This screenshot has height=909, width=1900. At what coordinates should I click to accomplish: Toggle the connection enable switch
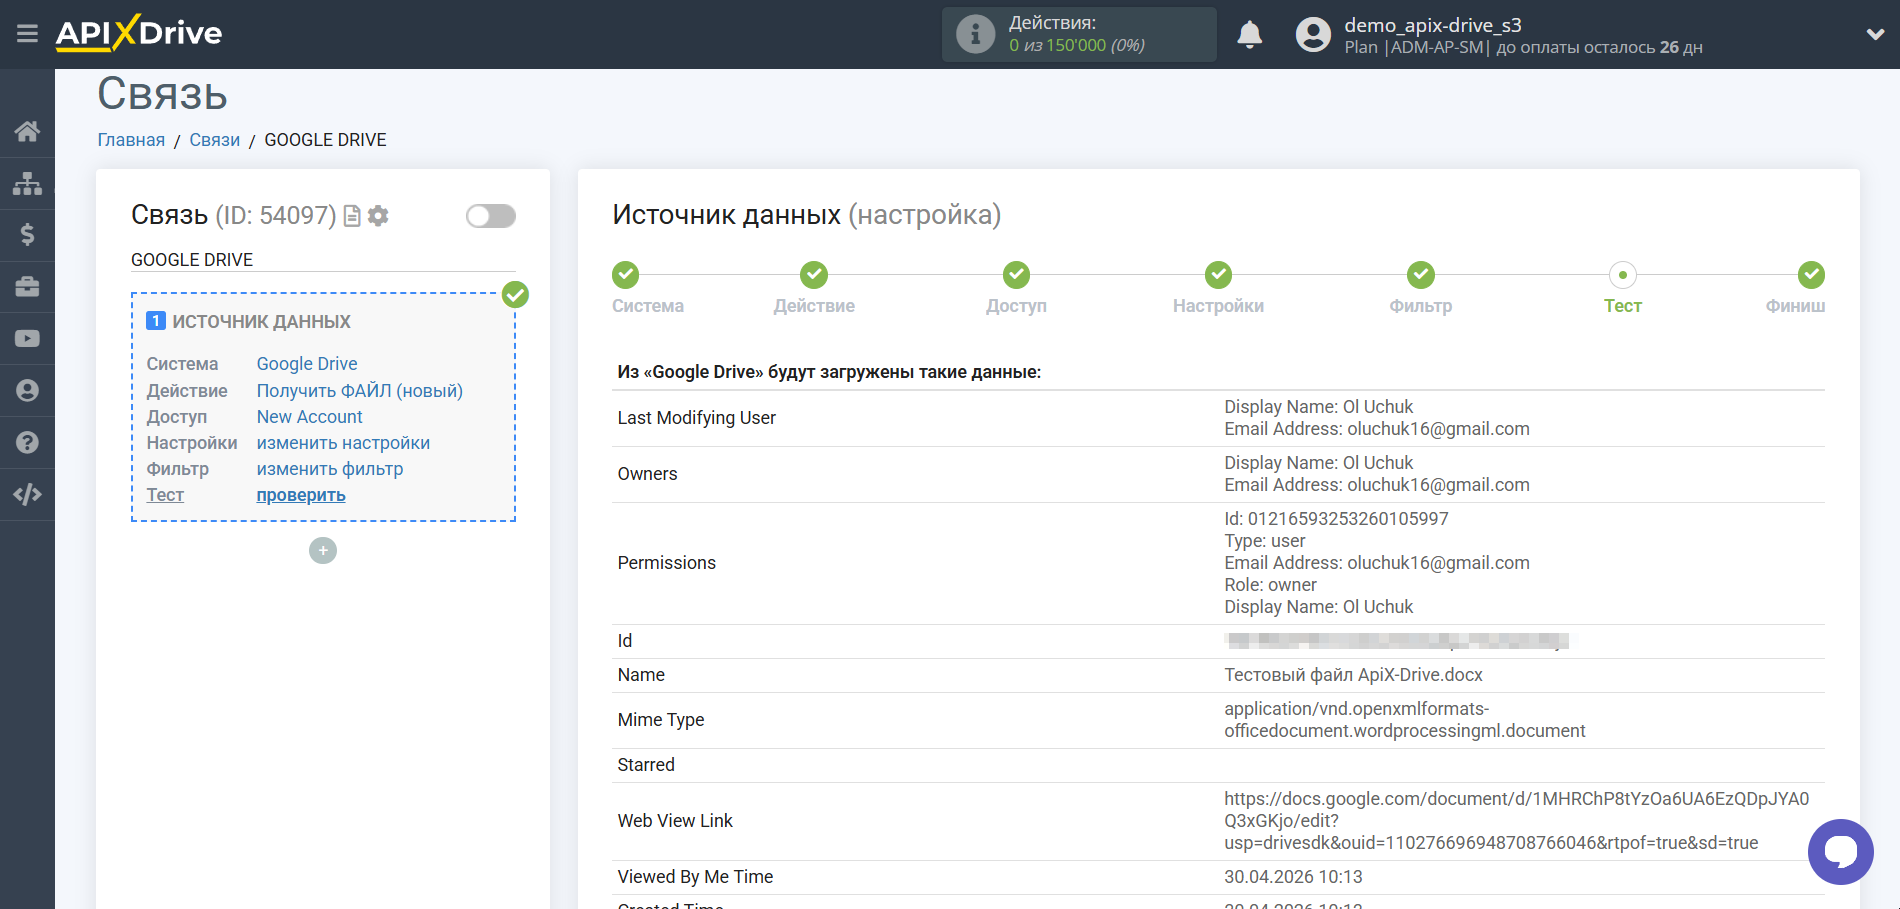pyautogui.click(x=491, y=216)
